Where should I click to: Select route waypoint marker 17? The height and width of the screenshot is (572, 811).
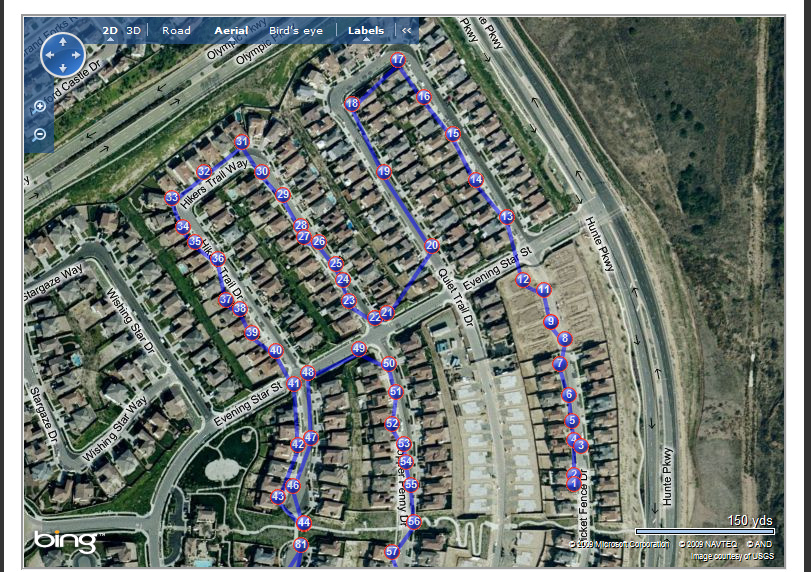coord(398,59)
